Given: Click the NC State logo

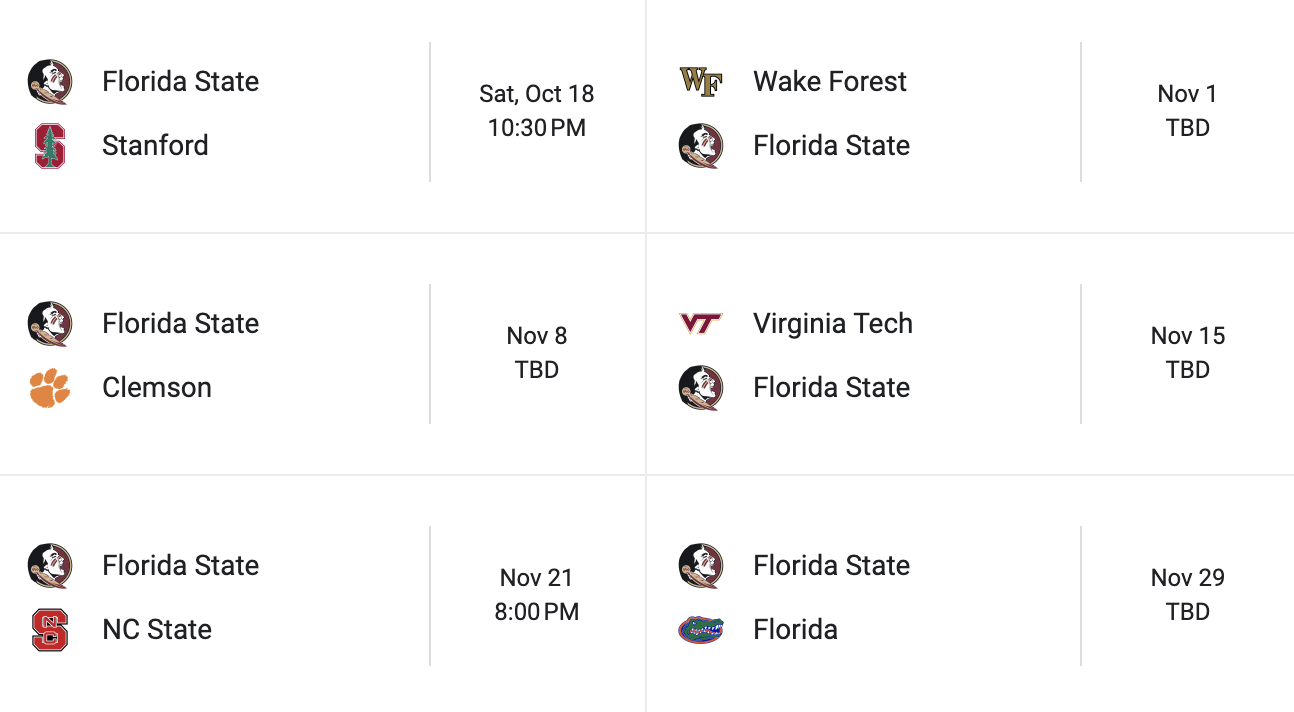Looking at the screenshot, I should [x=49, y=630].
